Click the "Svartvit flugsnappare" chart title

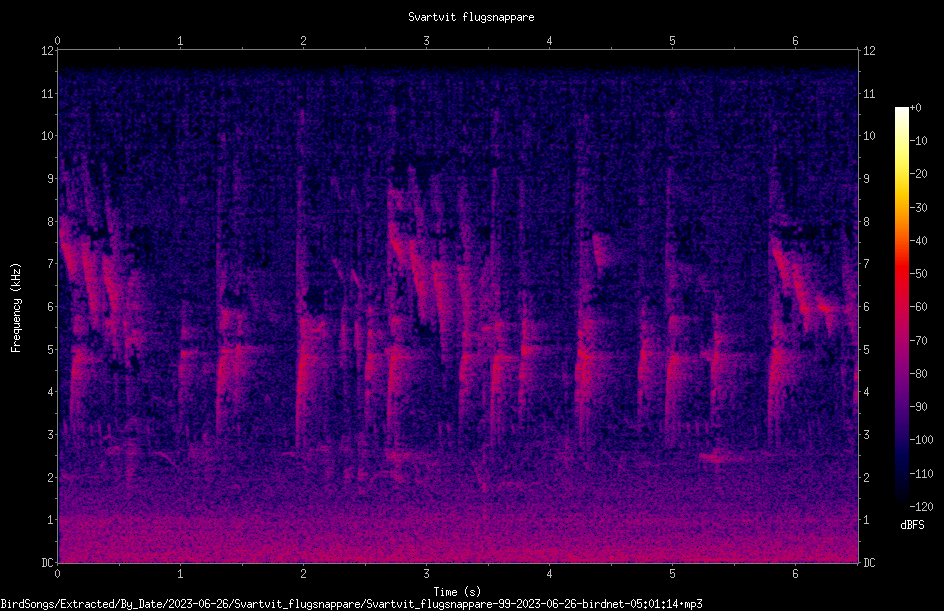pos(471,17)
